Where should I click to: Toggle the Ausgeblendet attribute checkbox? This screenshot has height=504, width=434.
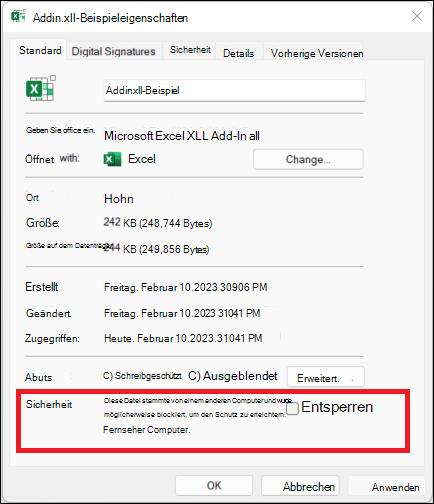click(194, 376)
